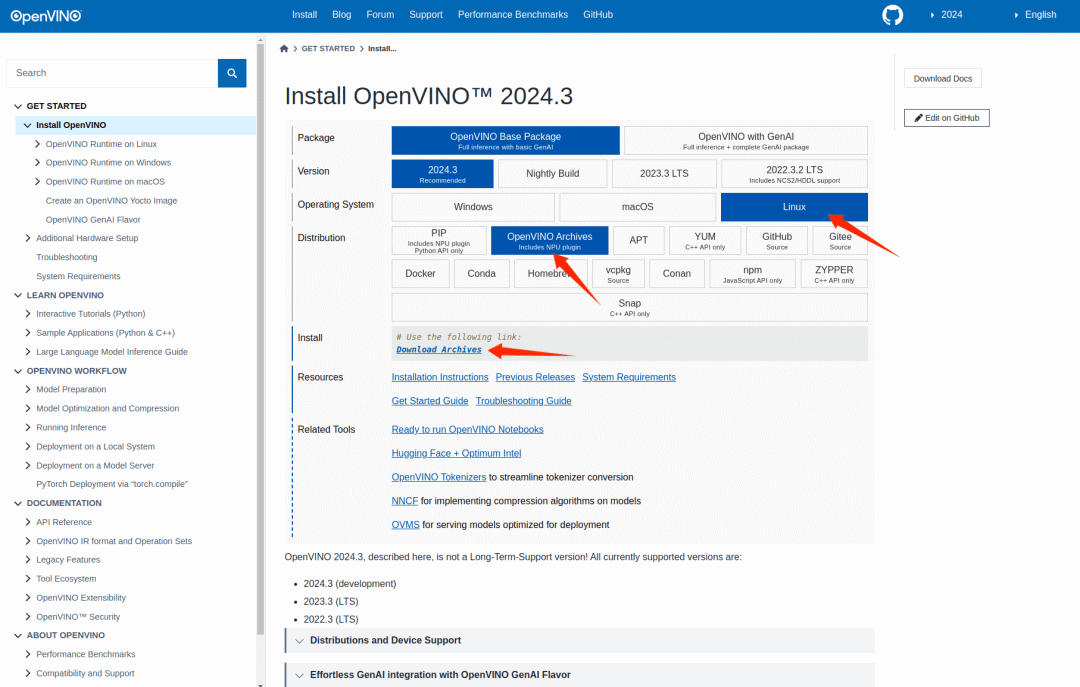Expand Interactive Tutorials (Python) node
Viewport: 1080px width, 687px height.
click(28, 314)
